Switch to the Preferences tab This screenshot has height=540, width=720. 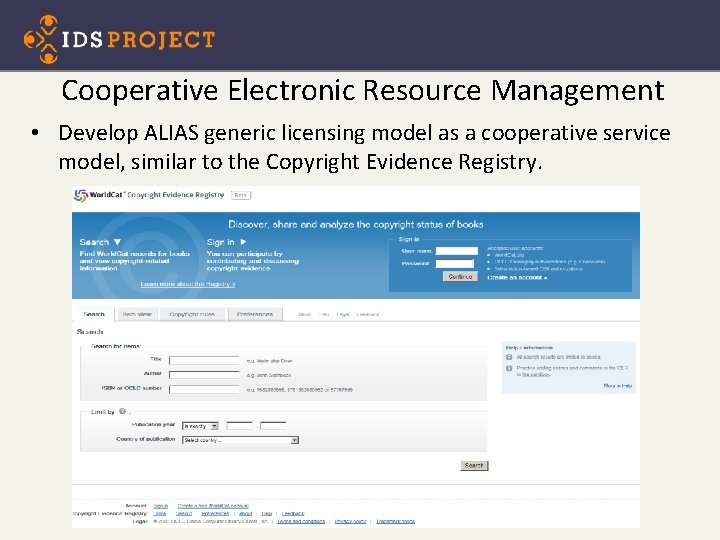click(255, 315)
